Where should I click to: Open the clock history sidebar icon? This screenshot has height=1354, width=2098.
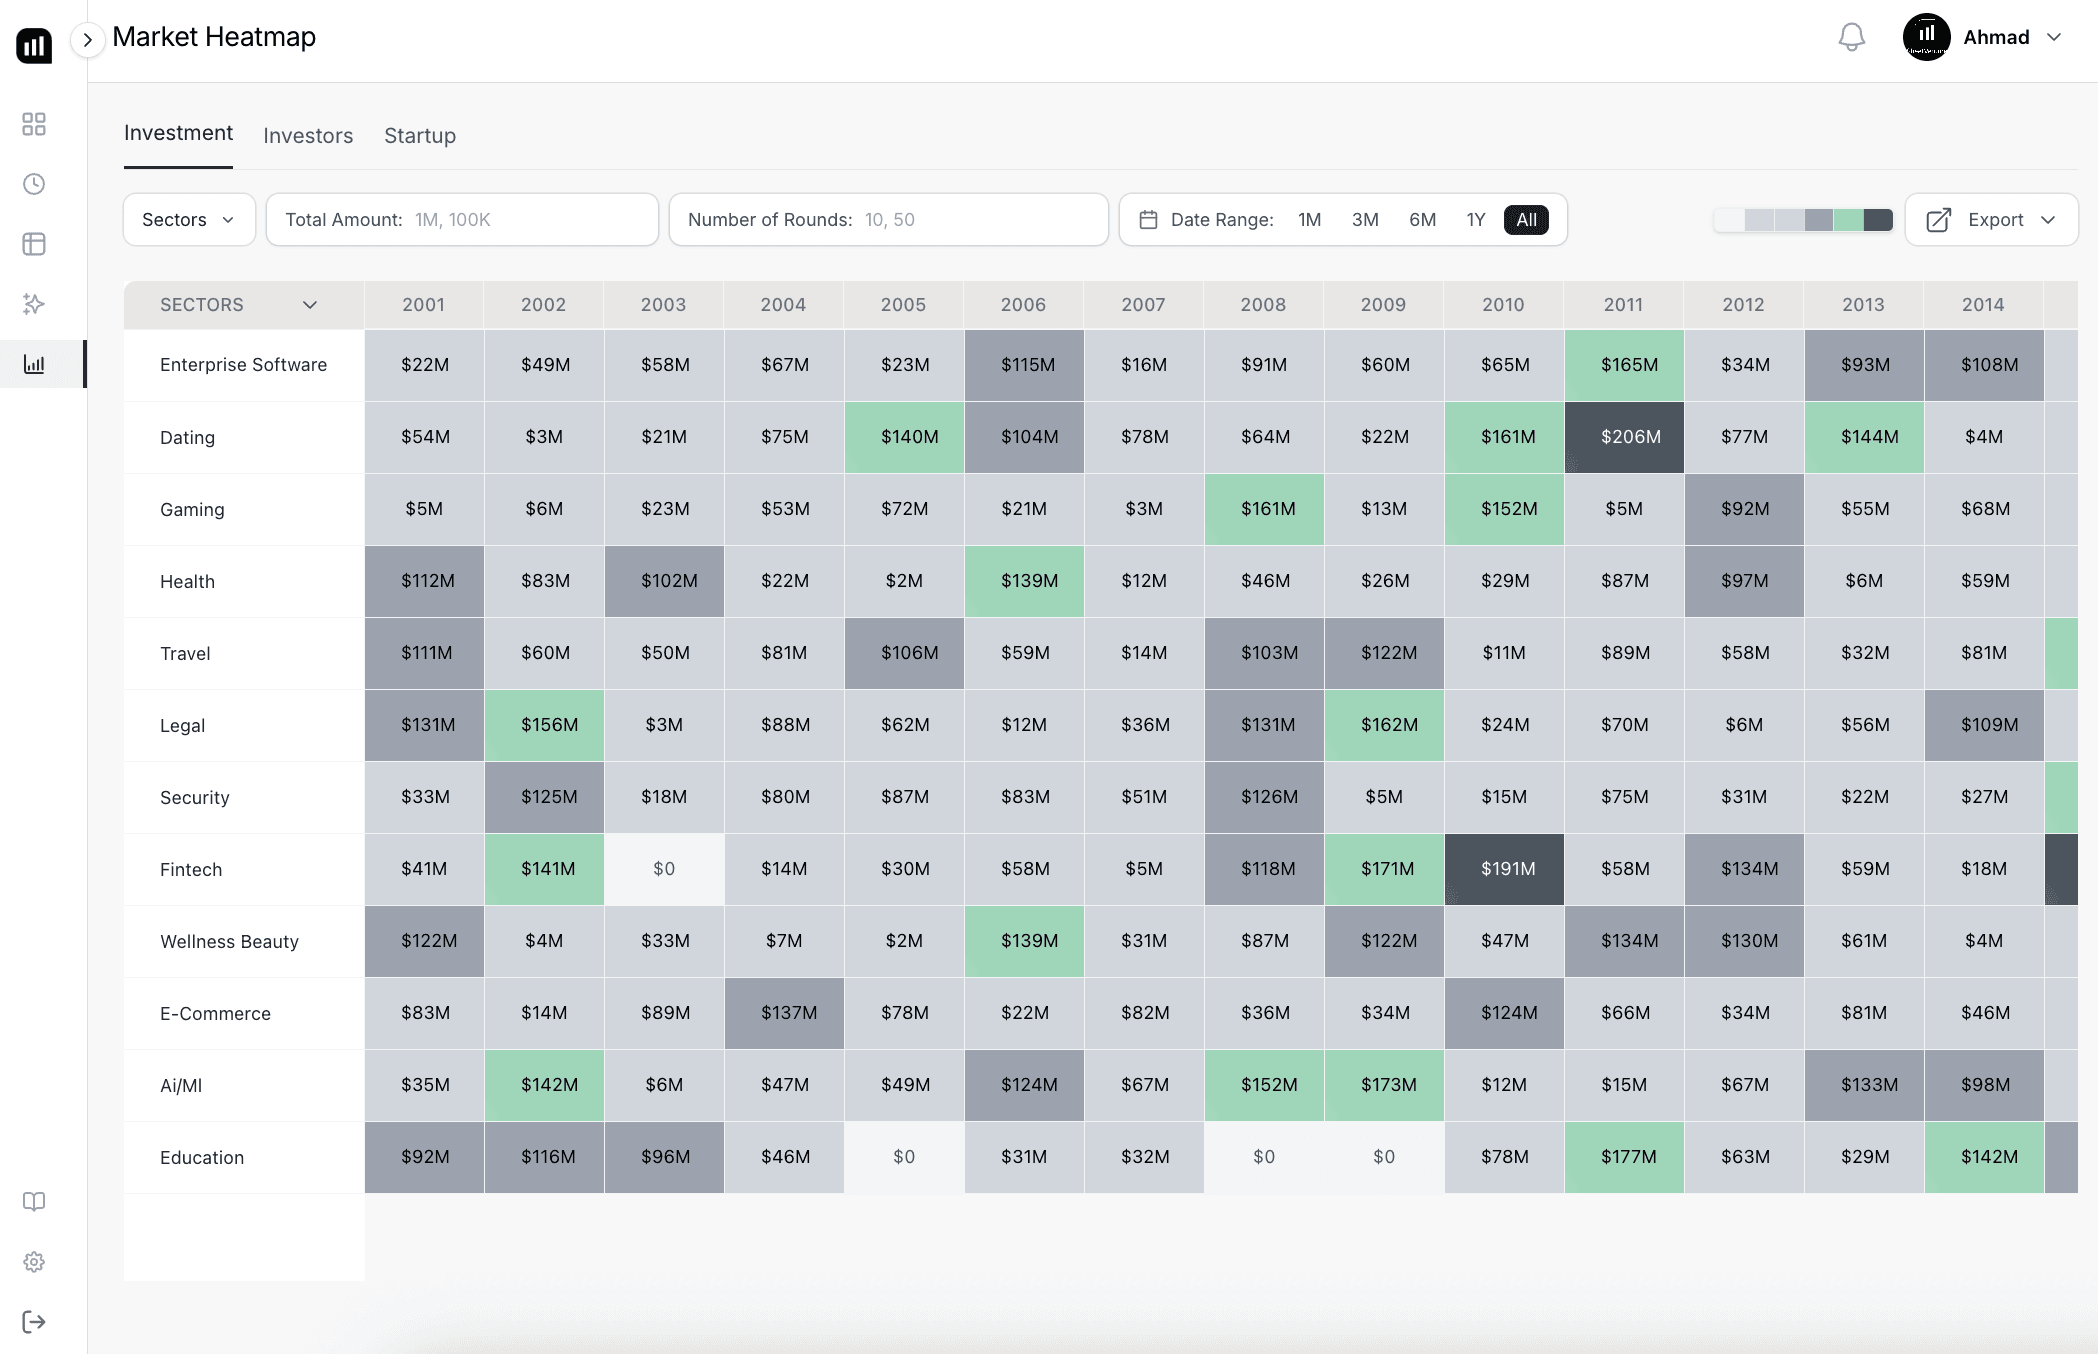tap(34, 184)
